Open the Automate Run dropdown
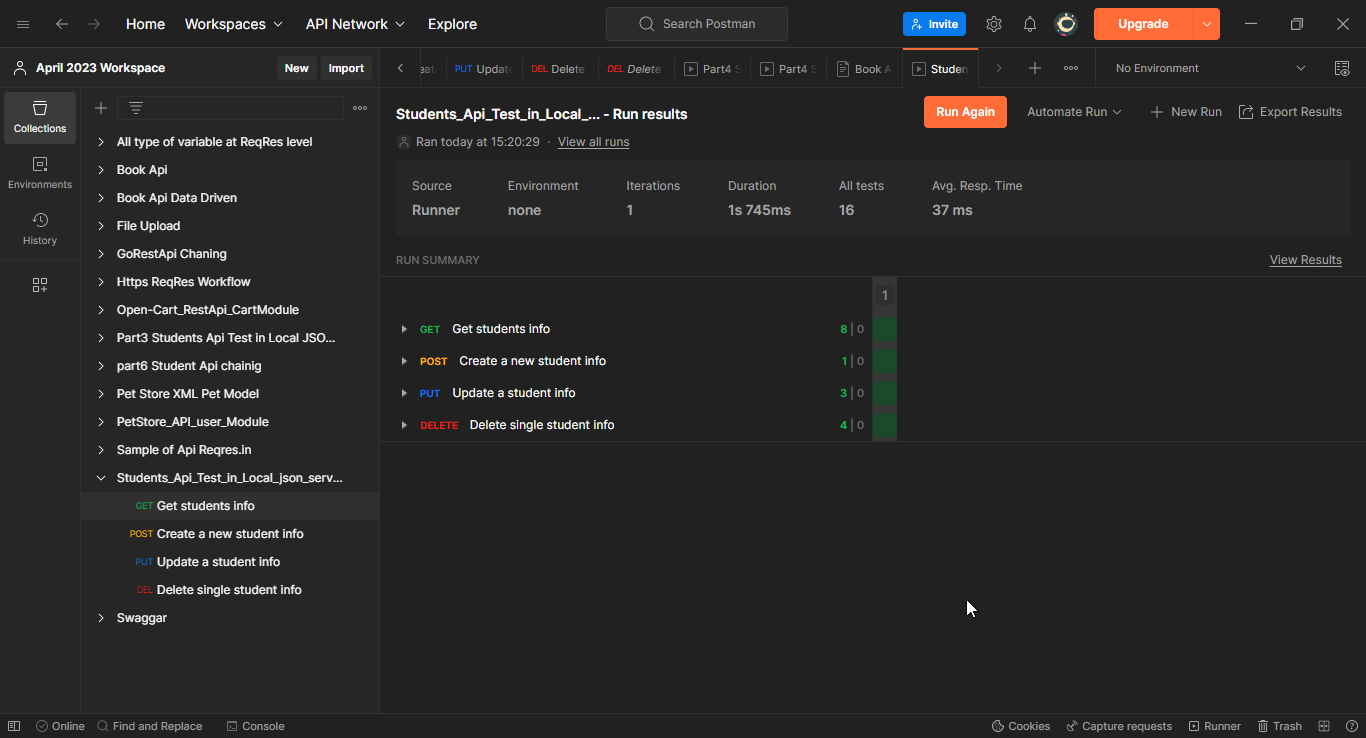The height and width of the screenshot is (738, 1366). 1074,111
